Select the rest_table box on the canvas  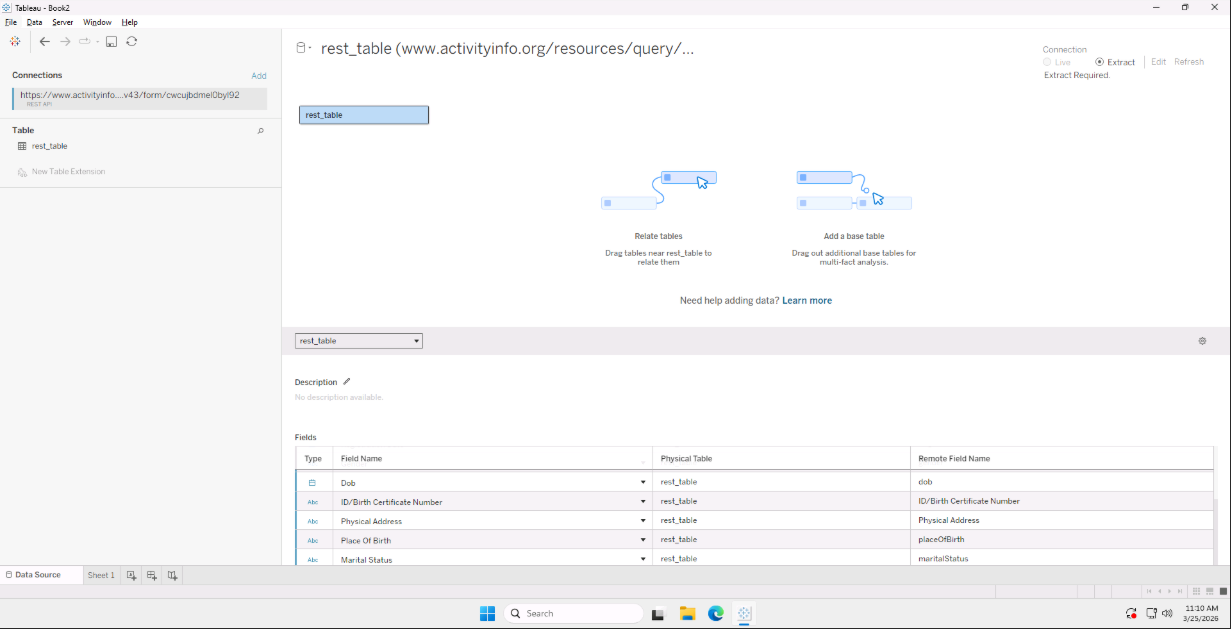[363, 115]
